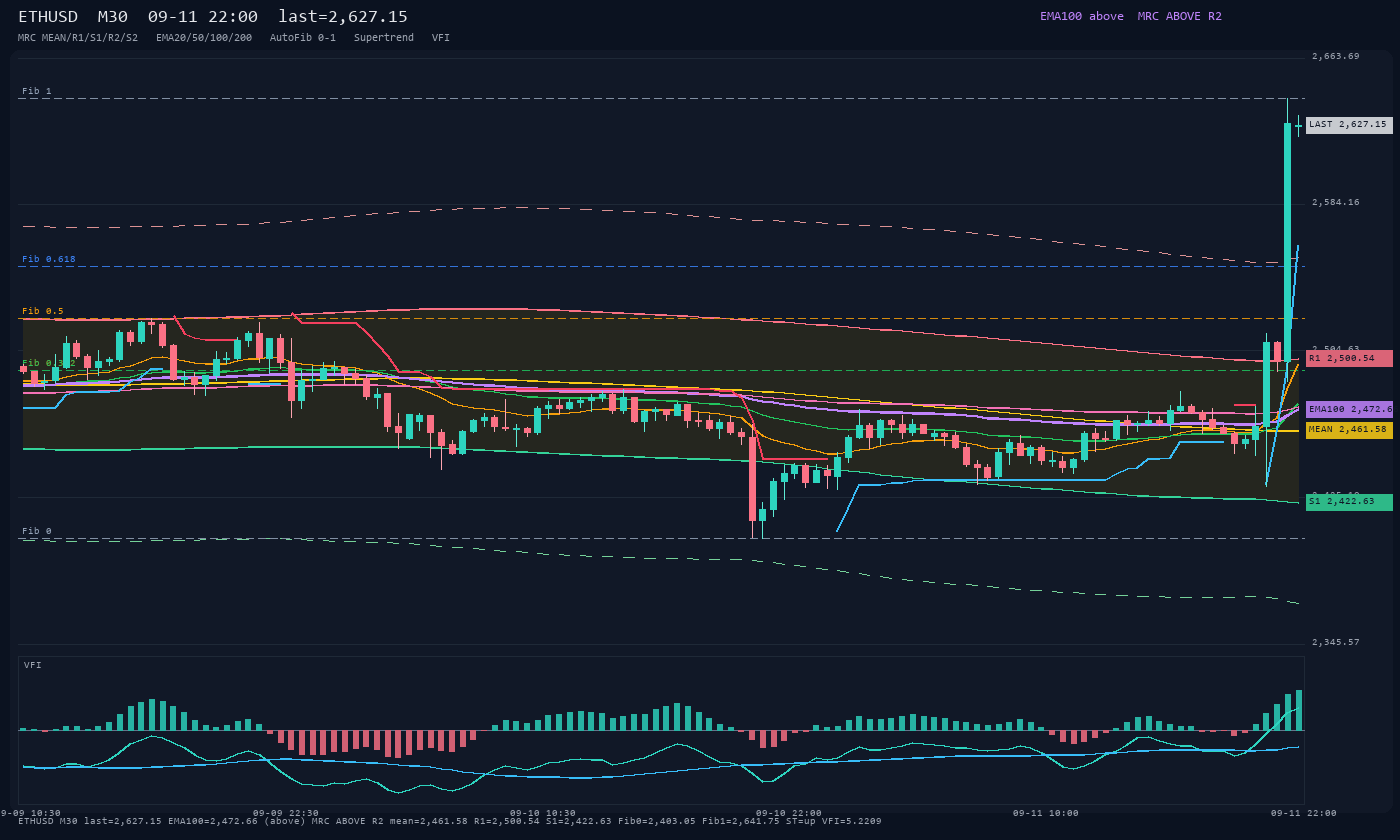Click the Fib 0.618 level label
Image resolution: width=1400 pixels, height=840 pixels.
pyautogui.click(x=49, y=259)
